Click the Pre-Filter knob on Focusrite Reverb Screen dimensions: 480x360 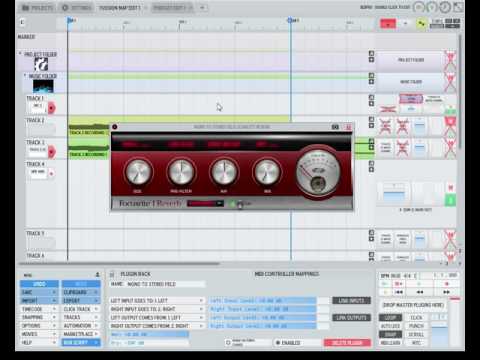tap(181, 172)
